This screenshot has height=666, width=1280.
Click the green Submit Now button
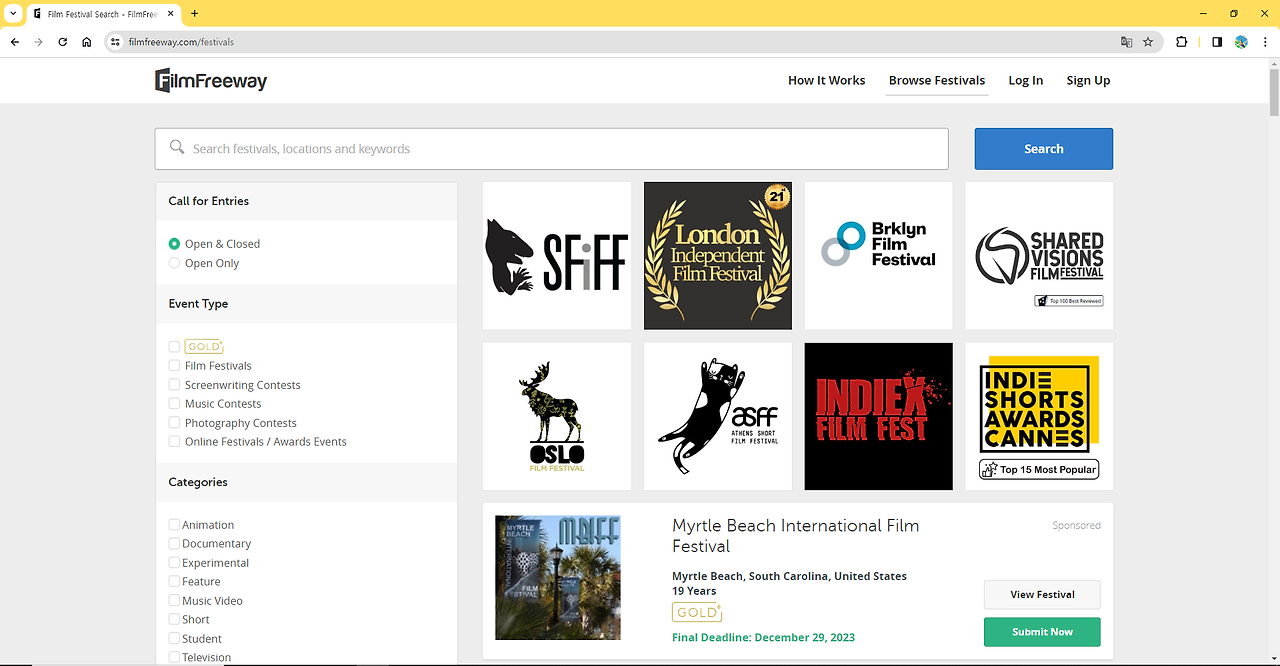1042,632
